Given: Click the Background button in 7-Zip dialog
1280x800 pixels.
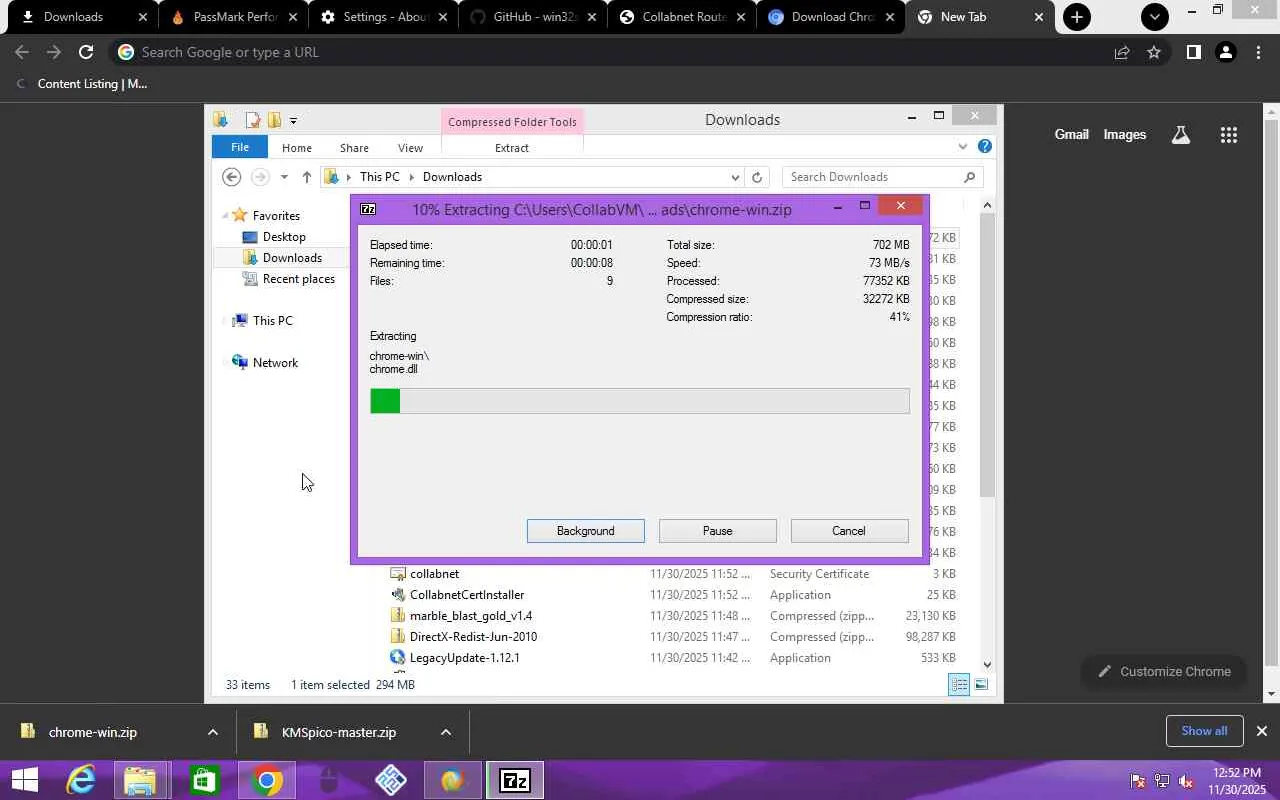Looking at the screenshot, I should pos(585,531).
